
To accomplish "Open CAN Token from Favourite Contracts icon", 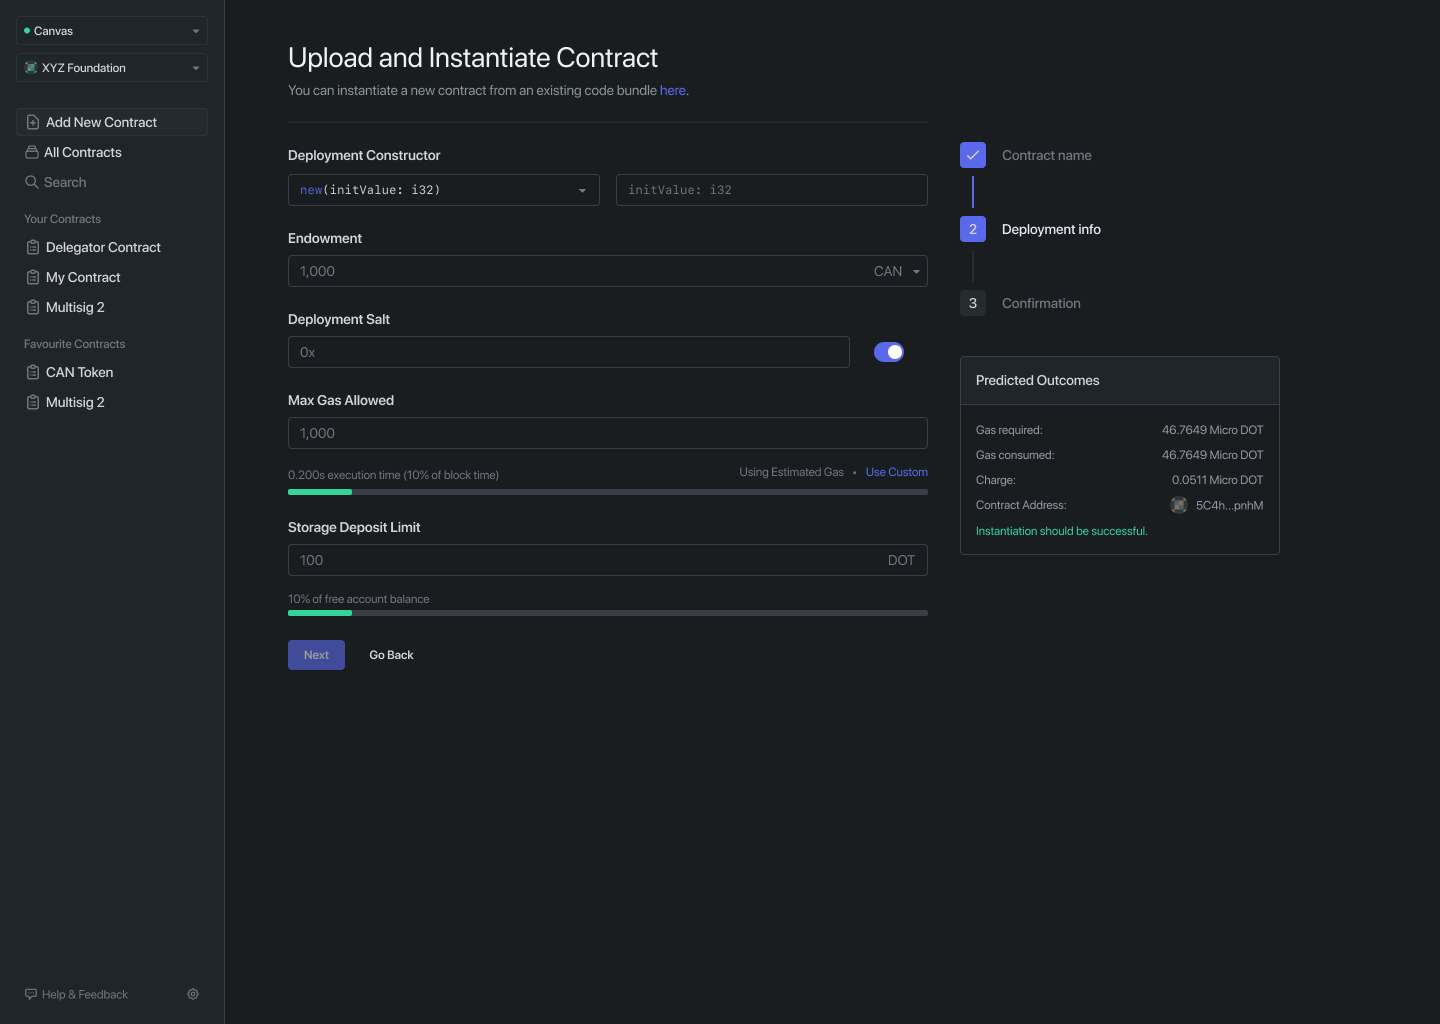I will (x=31, y=372).
